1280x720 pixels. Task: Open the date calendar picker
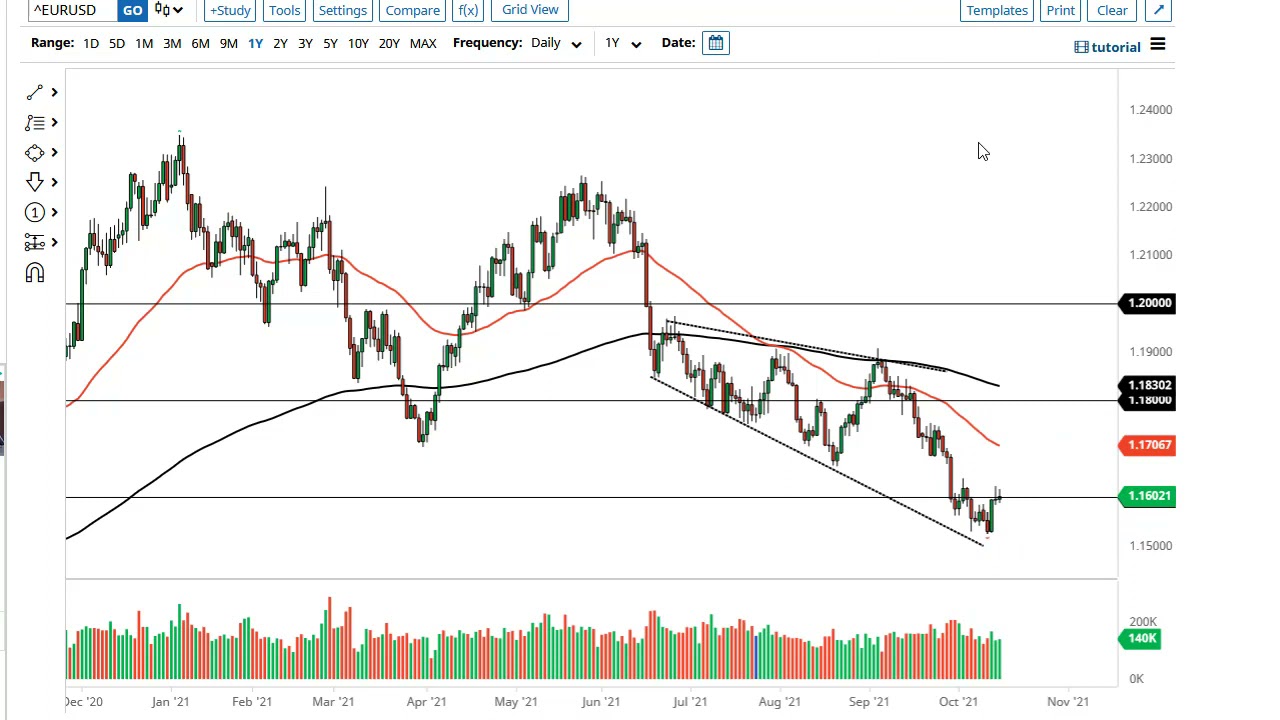pos(715,43)
